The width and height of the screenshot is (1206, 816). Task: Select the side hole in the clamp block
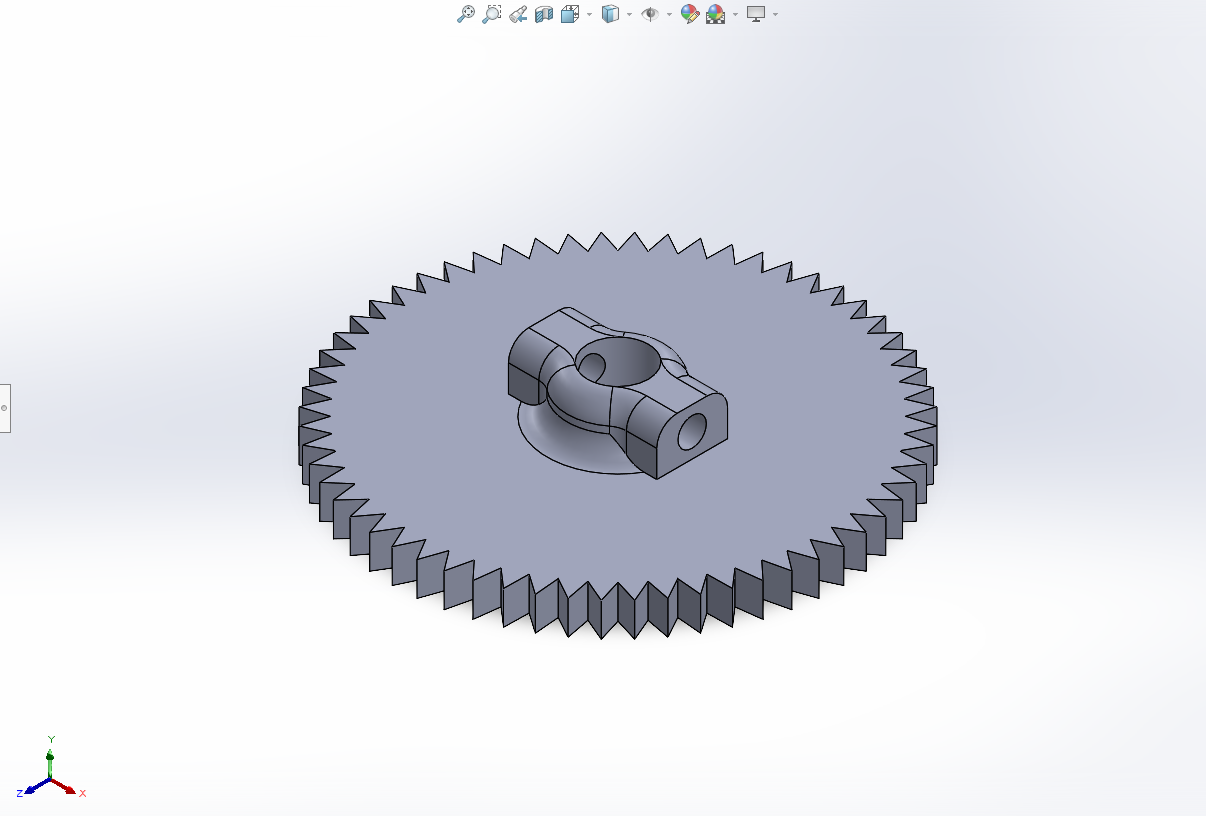692,431
